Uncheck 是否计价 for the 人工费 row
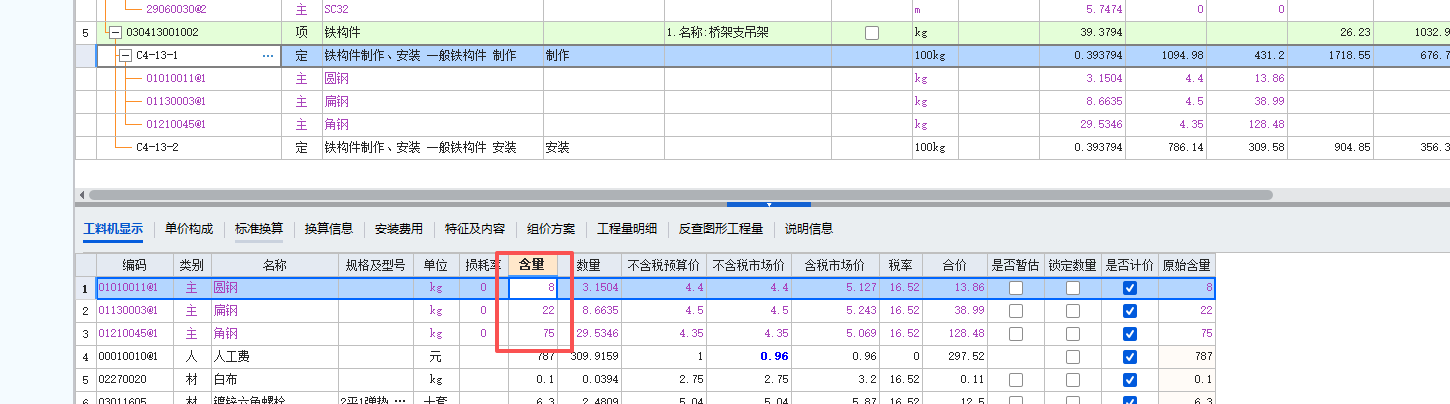 [1130, 357]
